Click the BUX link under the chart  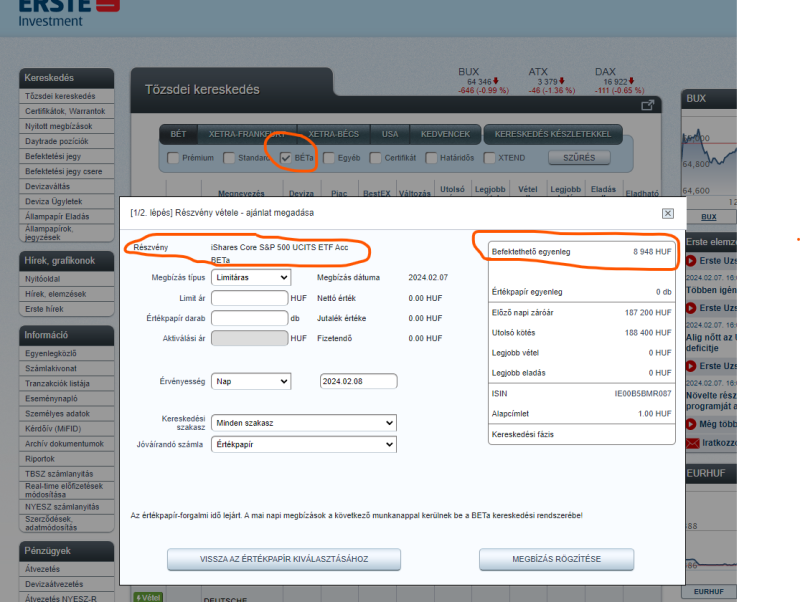pos(709,217)
